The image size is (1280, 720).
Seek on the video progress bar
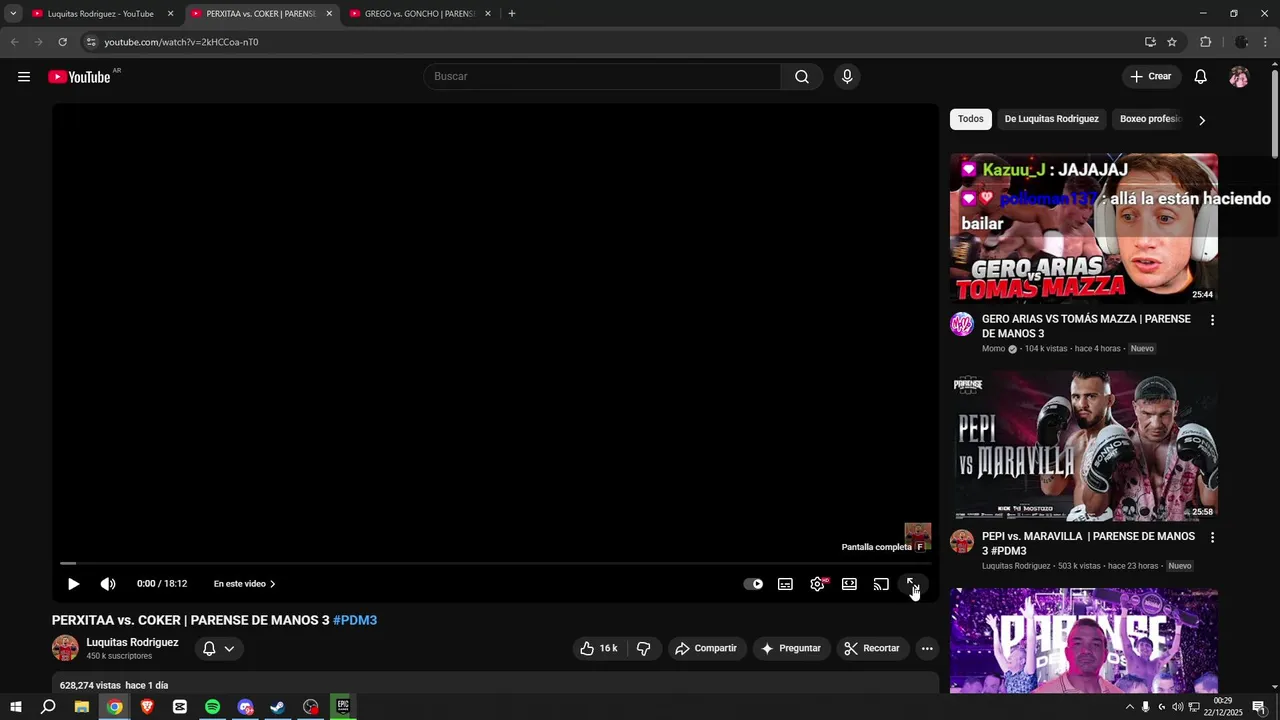point(496,564)
